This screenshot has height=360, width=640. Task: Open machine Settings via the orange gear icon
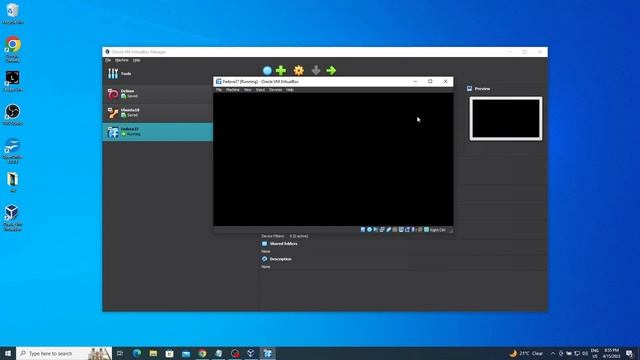[x=299, y=71]
